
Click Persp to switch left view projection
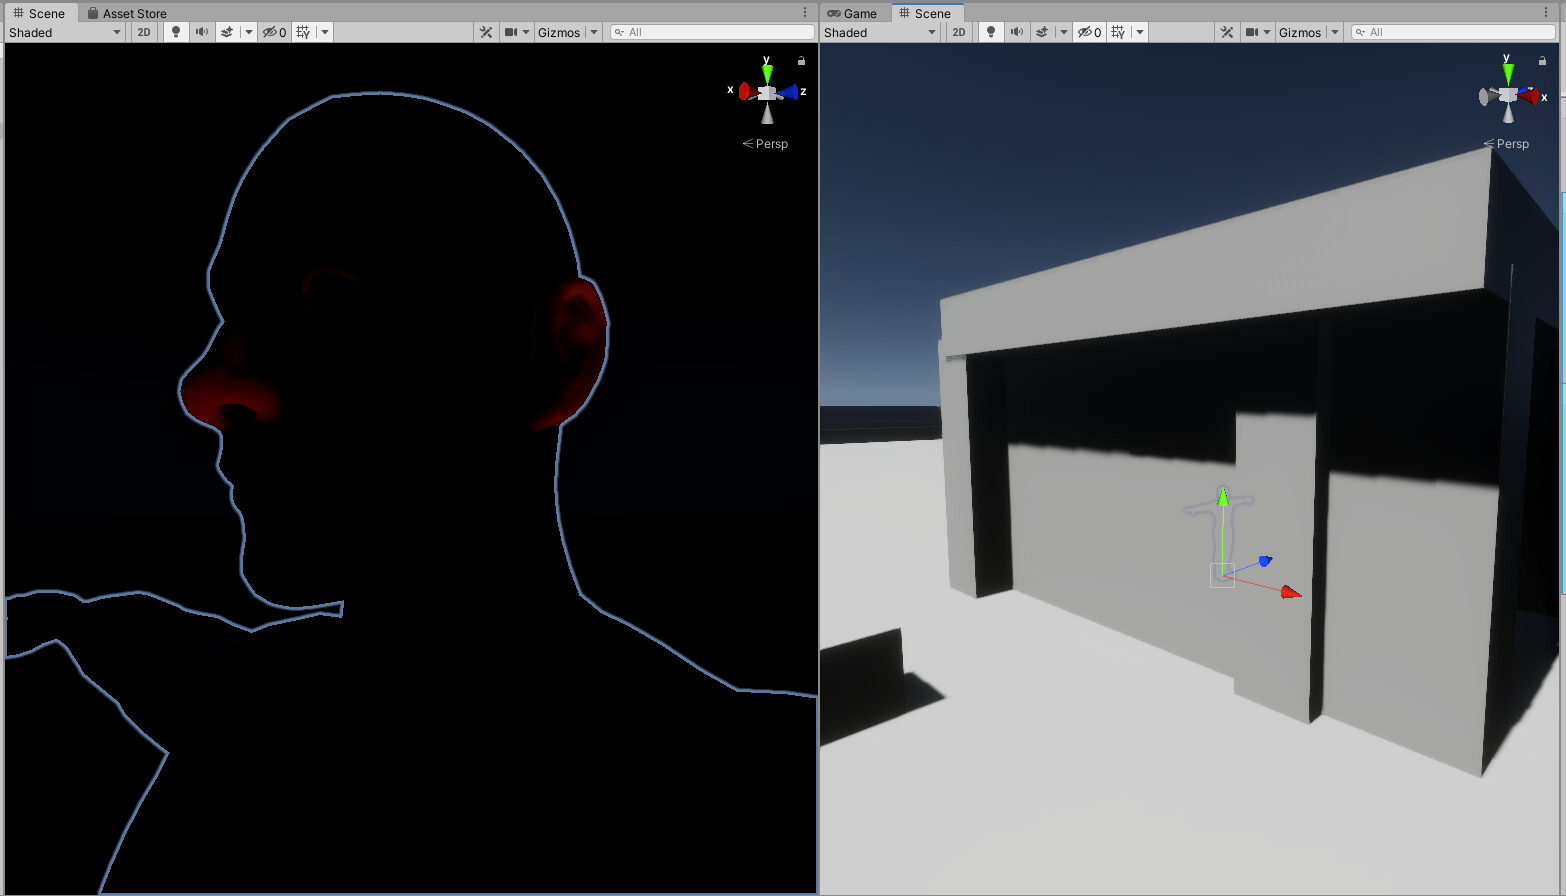(766, 143)
